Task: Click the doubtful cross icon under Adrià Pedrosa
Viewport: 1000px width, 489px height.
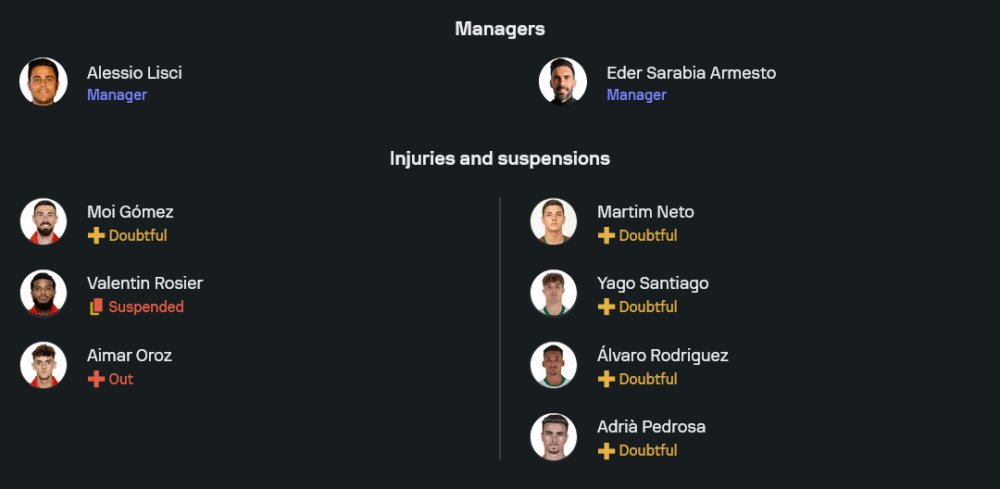Action: (x=606, y=451)
